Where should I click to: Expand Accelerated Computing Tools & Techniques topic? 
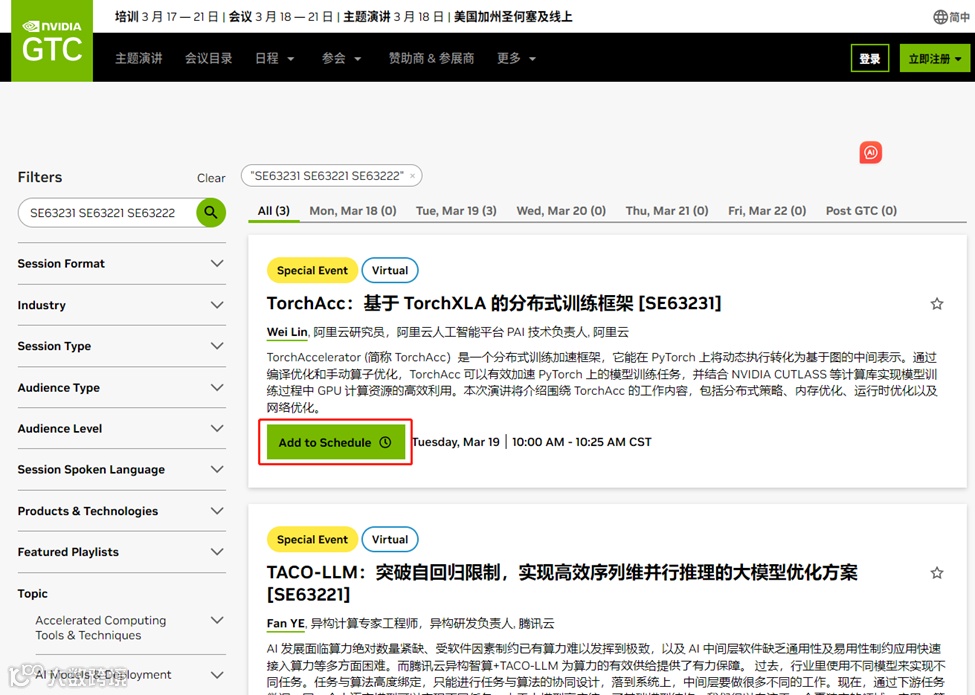pyautogui.click(x=130, y=628)
